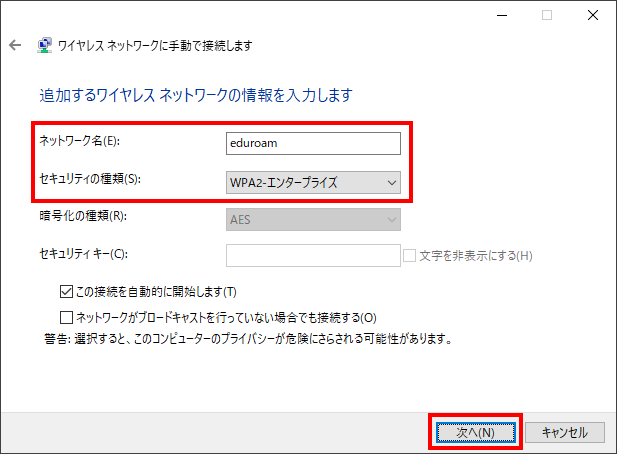Viewport: 617px width, 454px height.
Task: Enable connect when network not broadcasting checkbox
Action: tap(66, 317)
